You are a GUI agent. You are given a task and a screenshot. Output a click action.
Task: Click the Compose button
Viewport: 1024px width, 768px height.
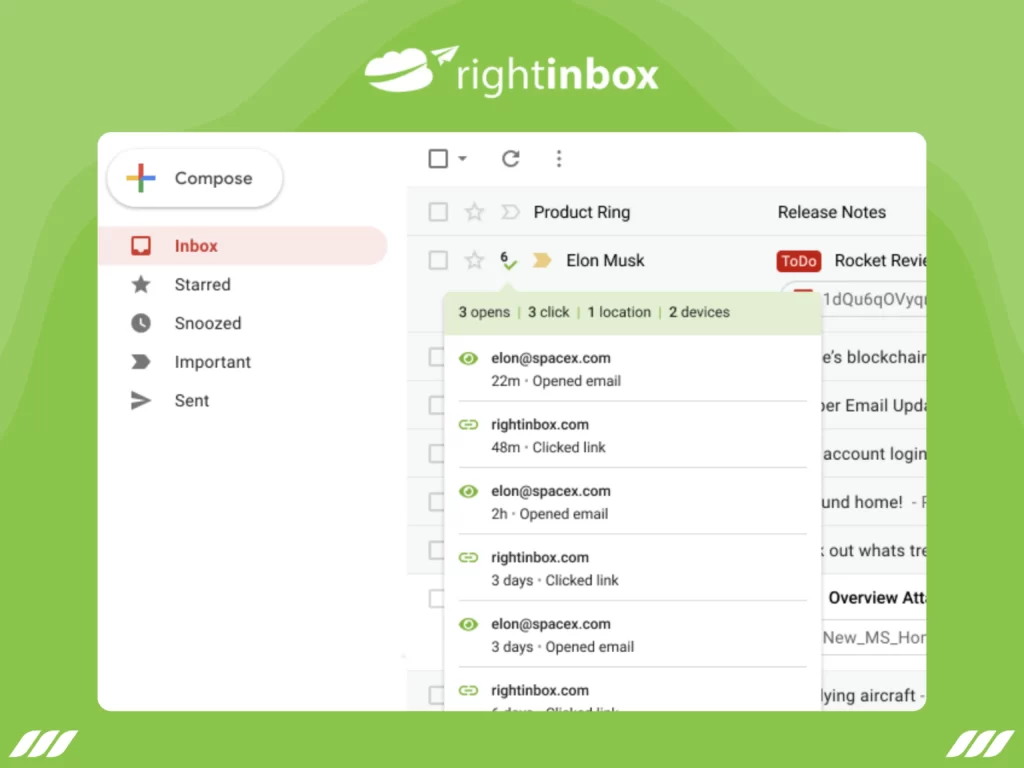point(194,178)
